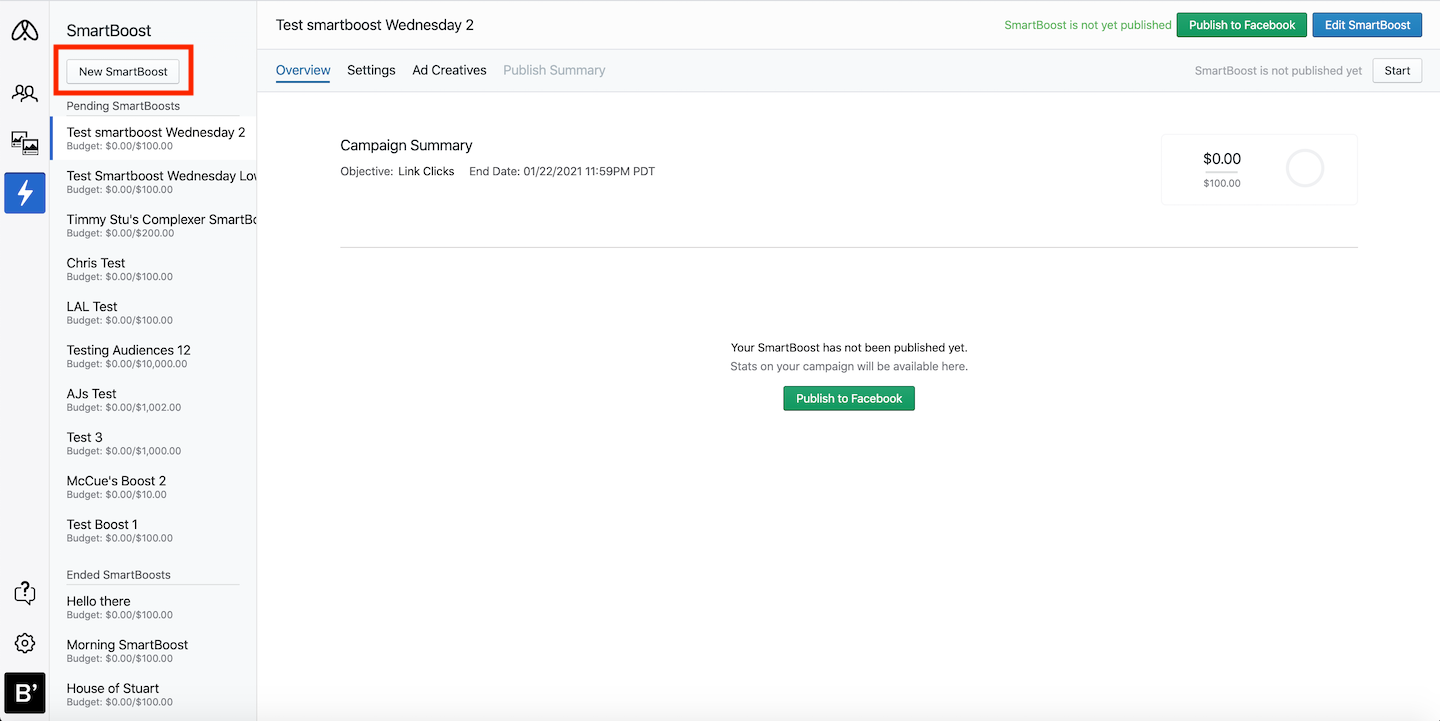Image resolution: width=1440 pixels, height=721 pixels.
Task: Select Test smartboost Wednesday 2 in list
Action: coord(154,138)
